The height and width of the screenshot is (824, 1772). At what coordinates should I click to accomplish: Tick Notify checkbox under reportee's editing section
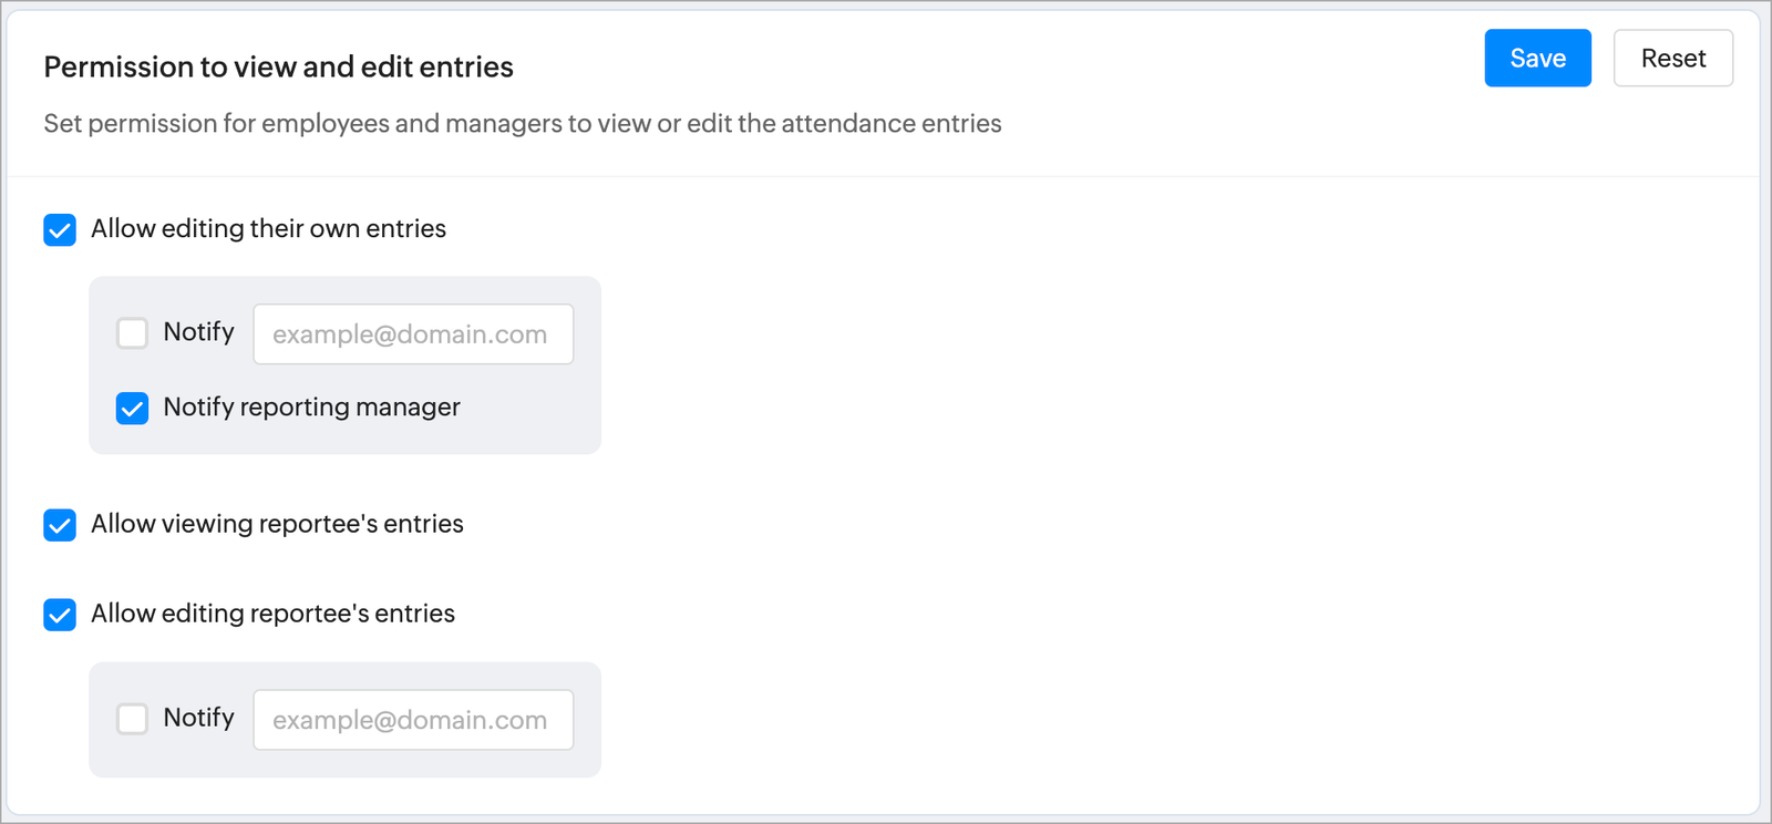[x=132, y=719]
